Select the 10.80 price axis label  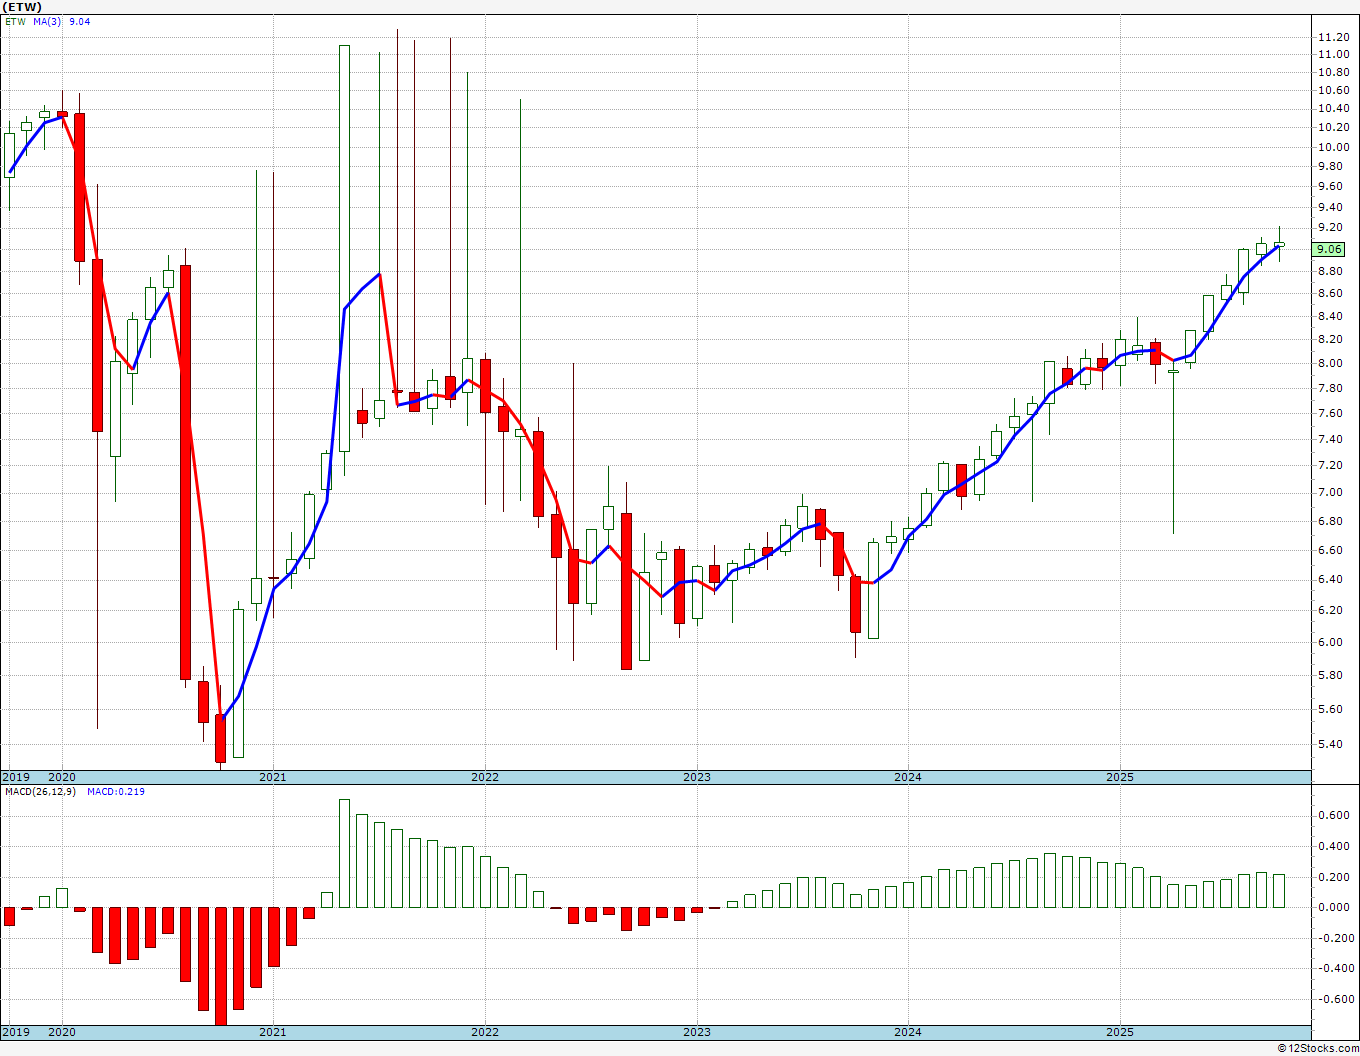(x=1332, y=72)
